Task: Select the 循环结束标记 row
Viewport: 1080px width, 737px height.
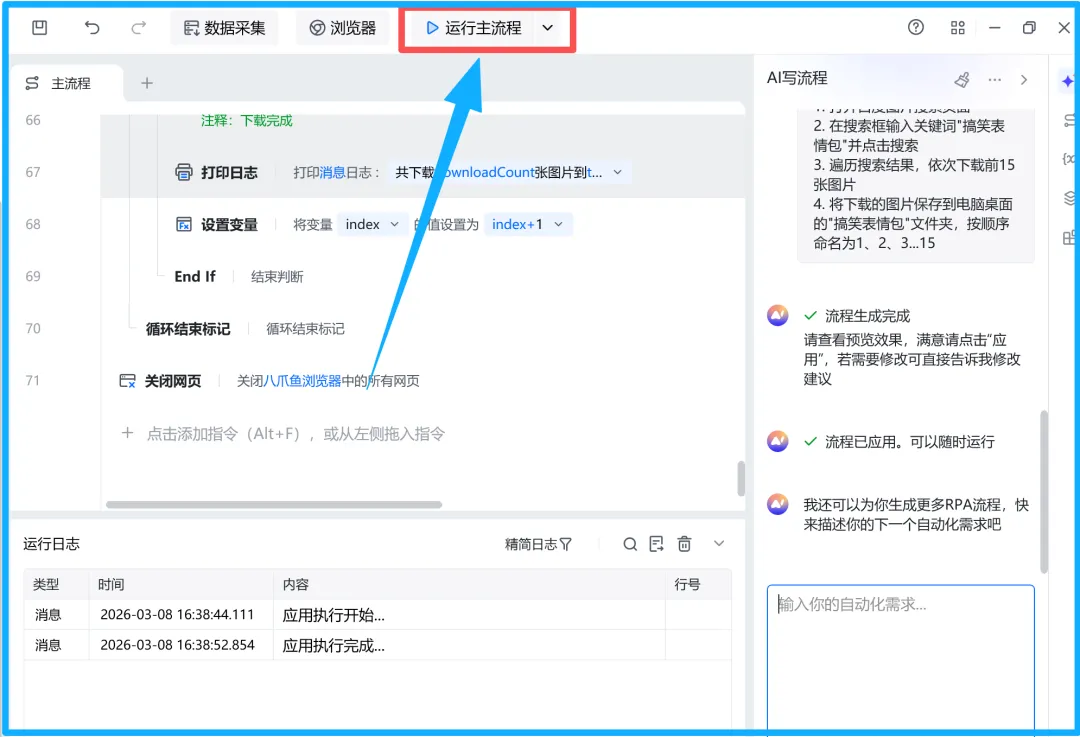Action: (423, 329)
